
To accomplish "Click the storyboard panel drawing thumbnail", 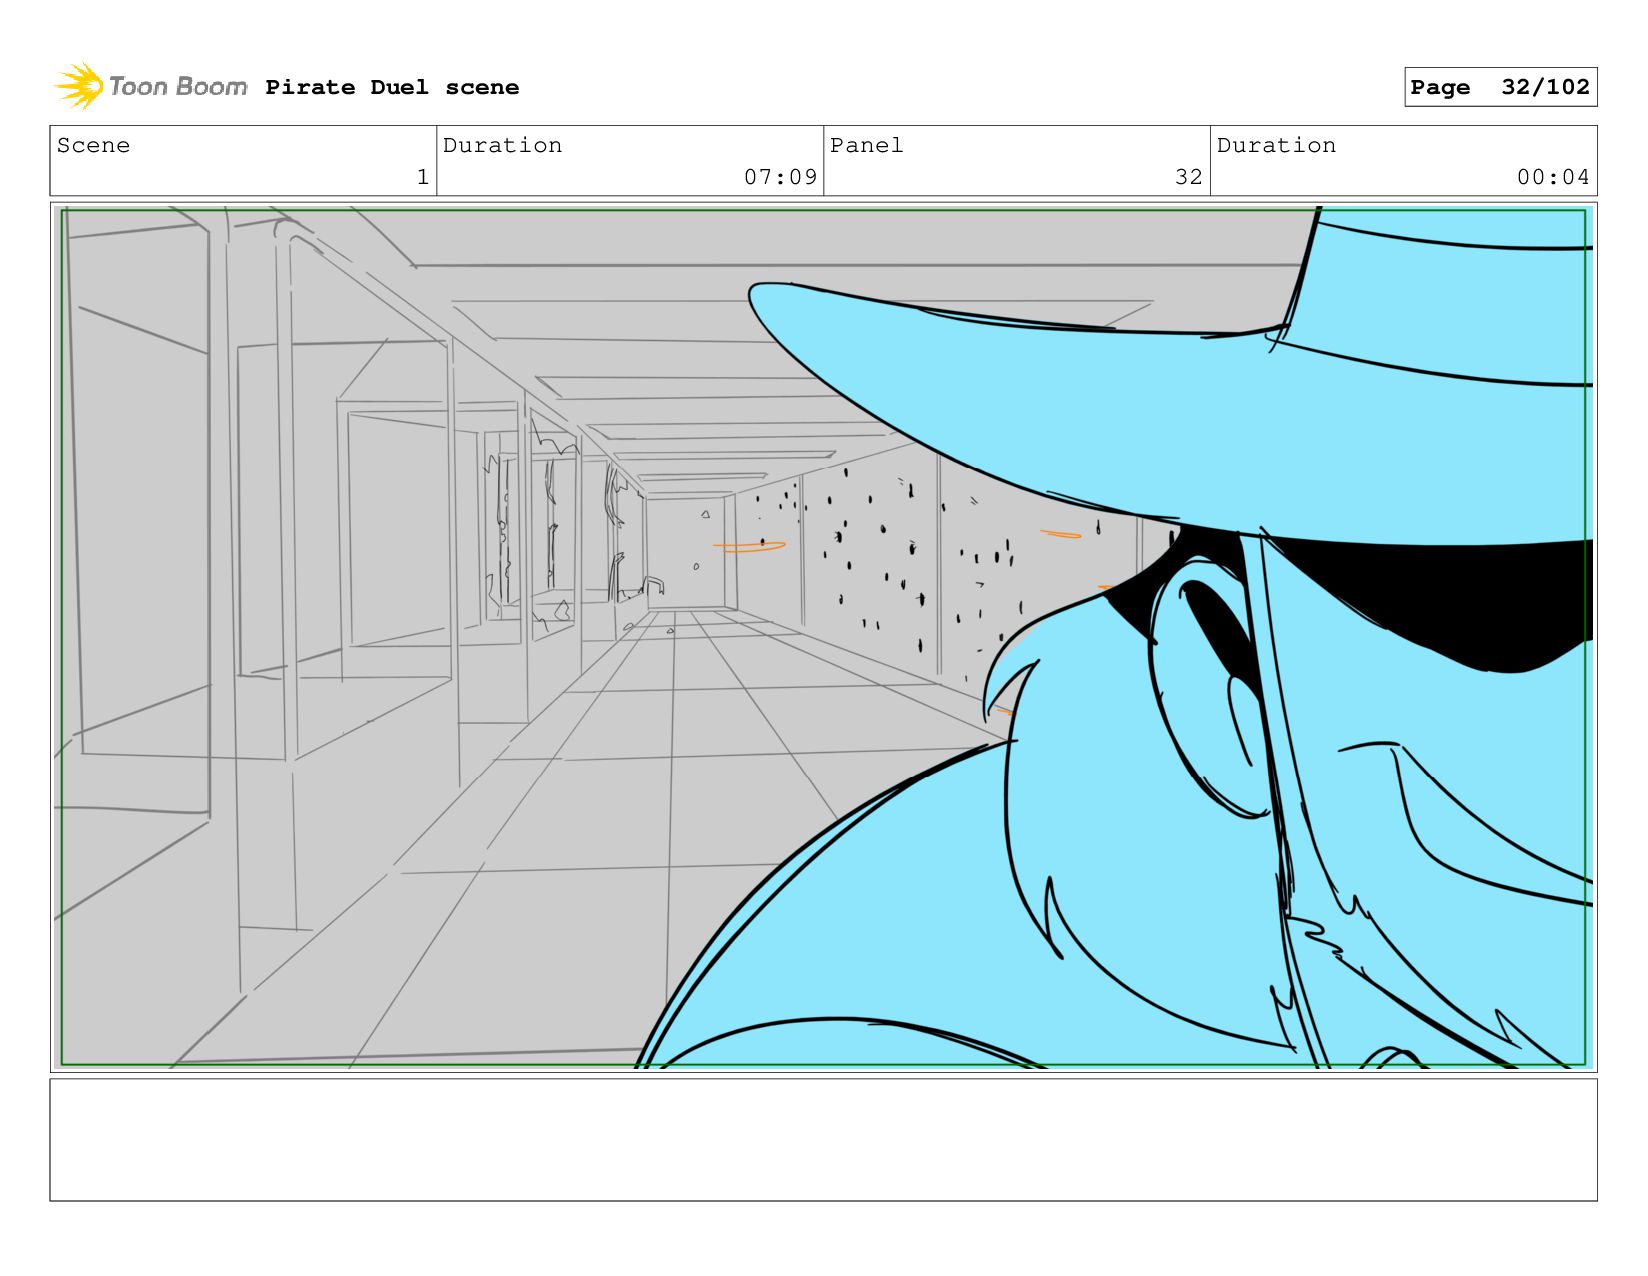I will pos(823,637).
